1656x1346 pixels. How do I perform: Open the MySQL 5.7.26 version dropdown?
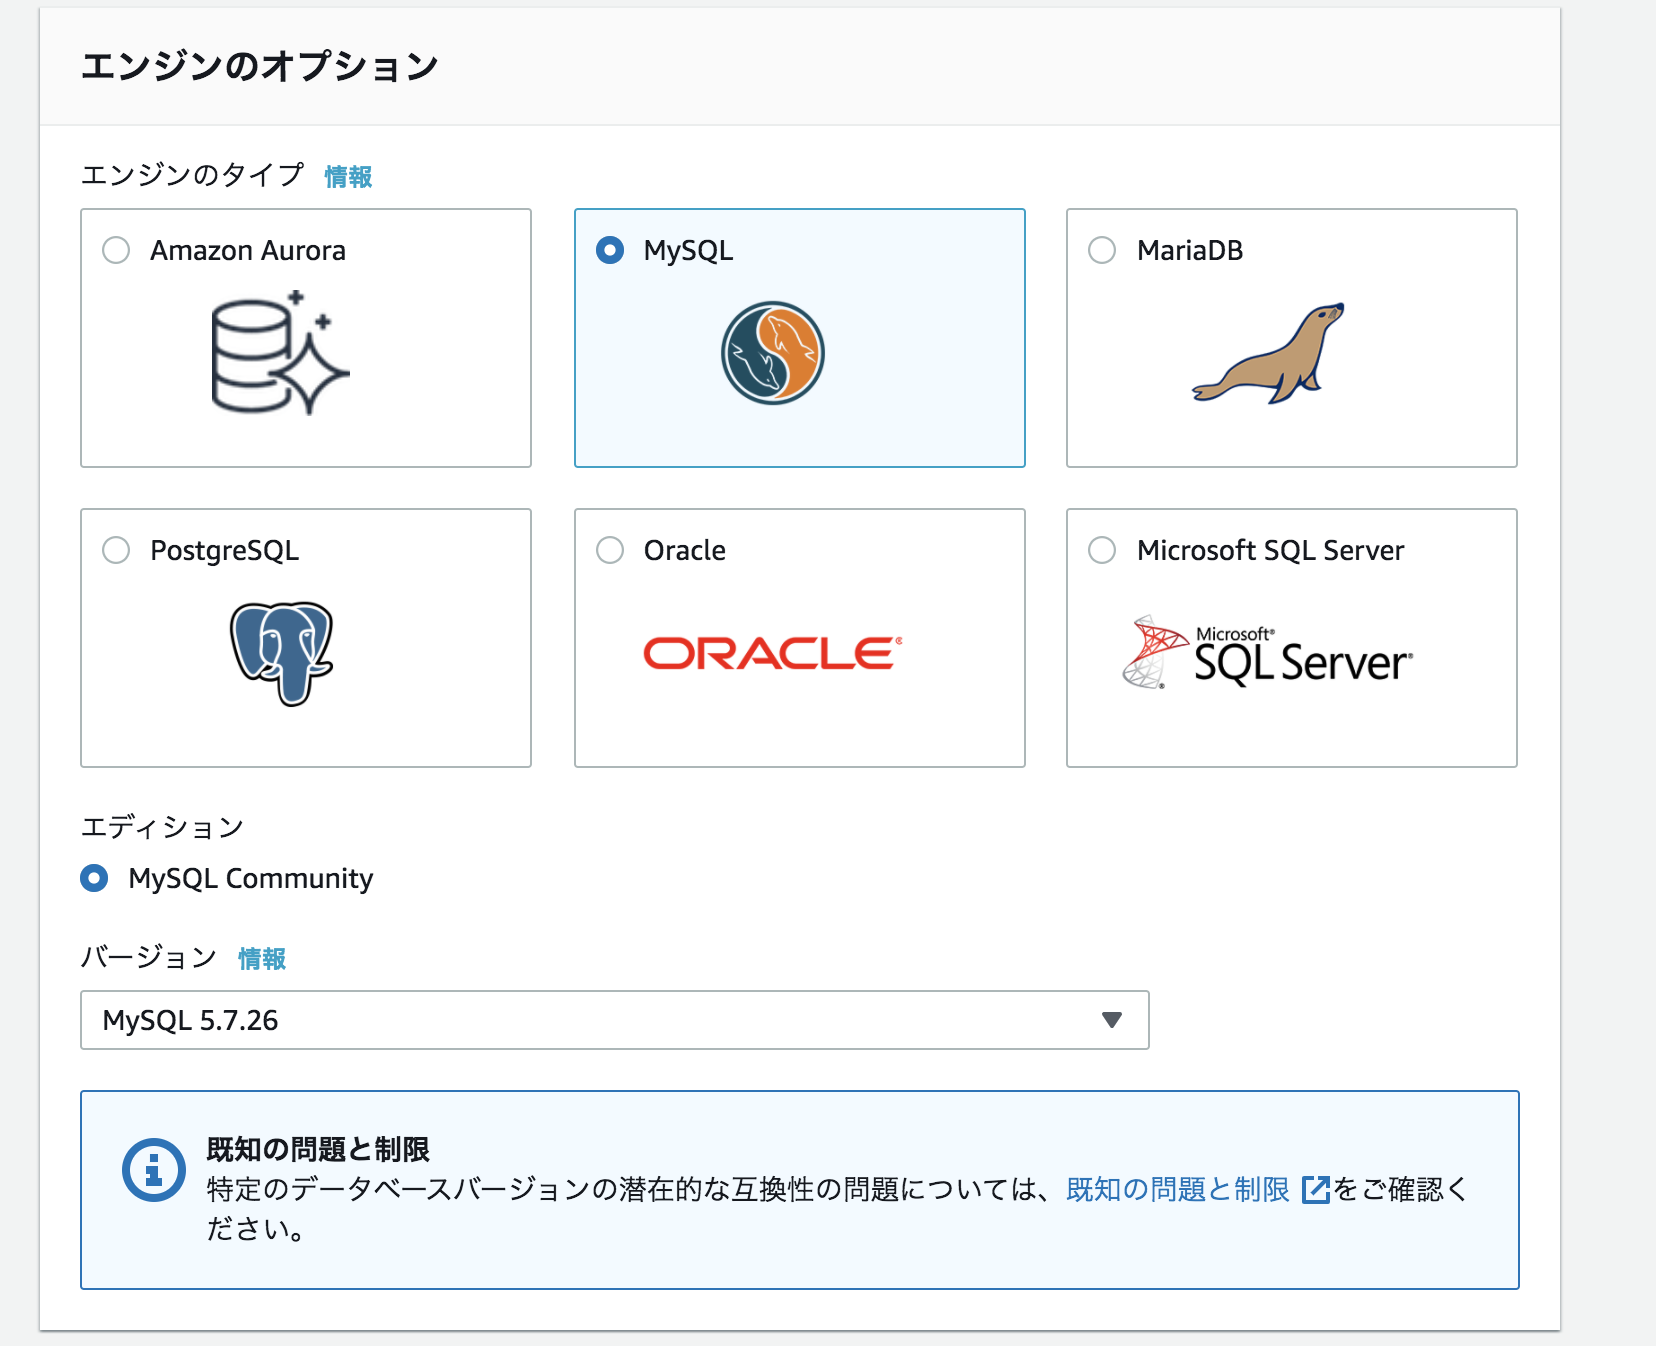point(615,1020)
